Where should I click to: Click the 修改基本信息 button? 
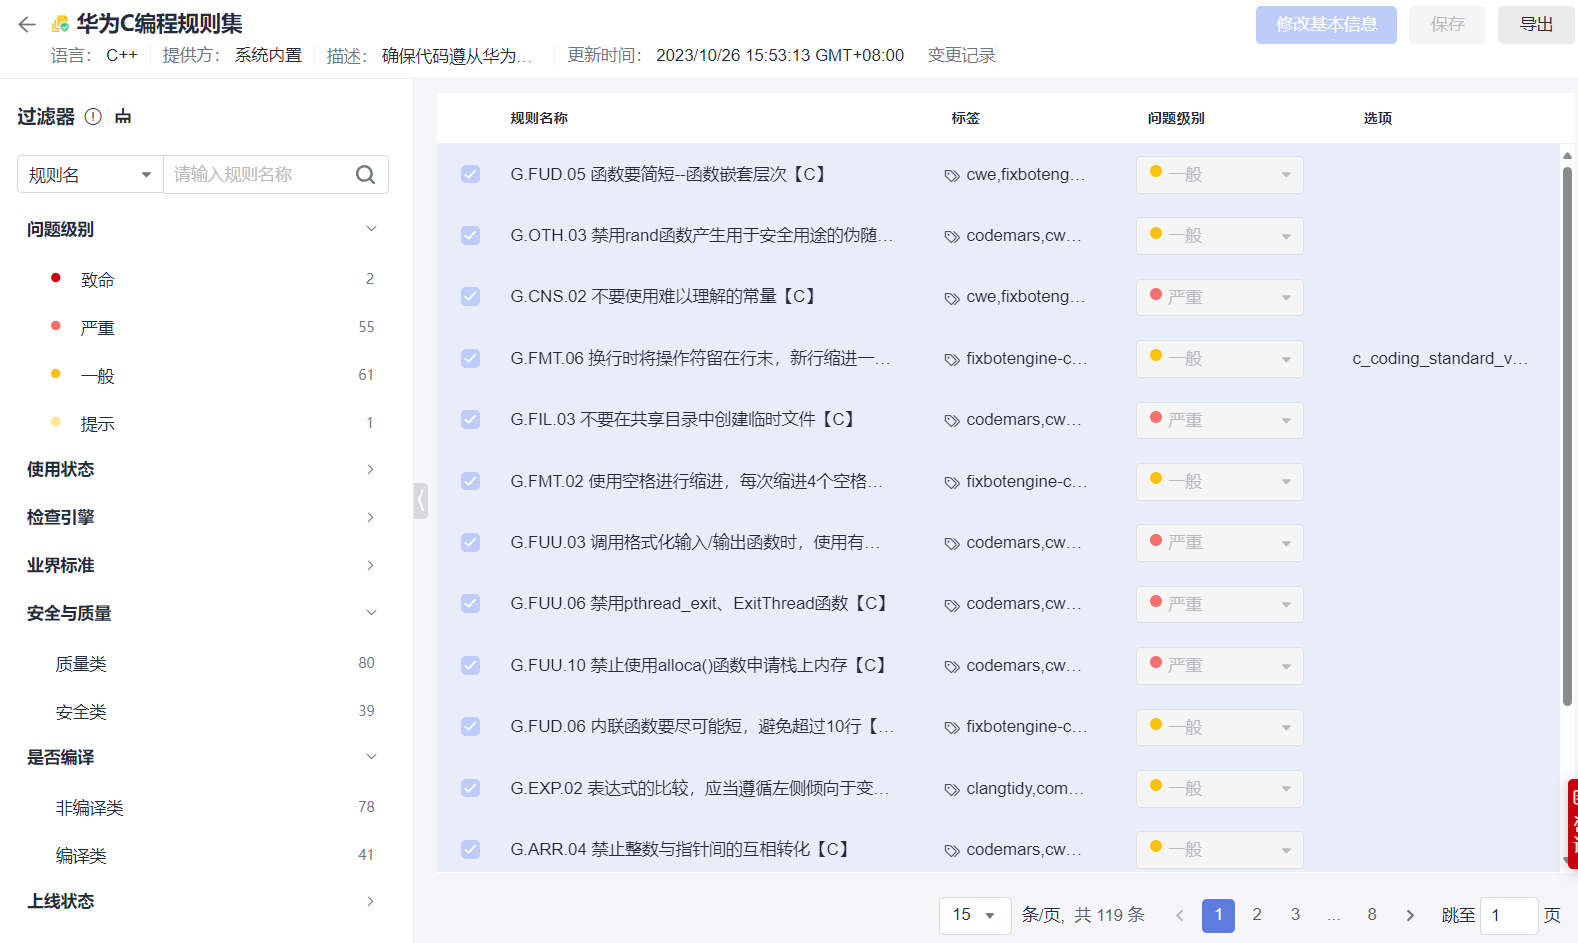1326,24
